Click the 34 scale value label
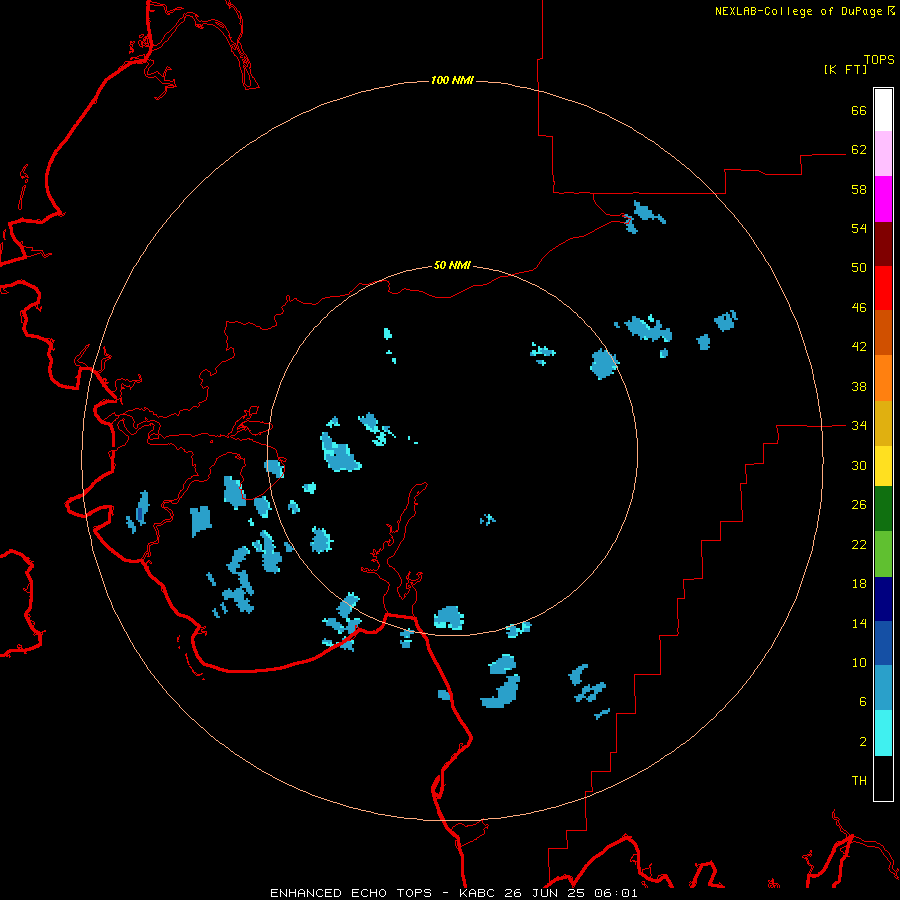The width and height of the screenshot is (900, 900). tap(859, 425)
